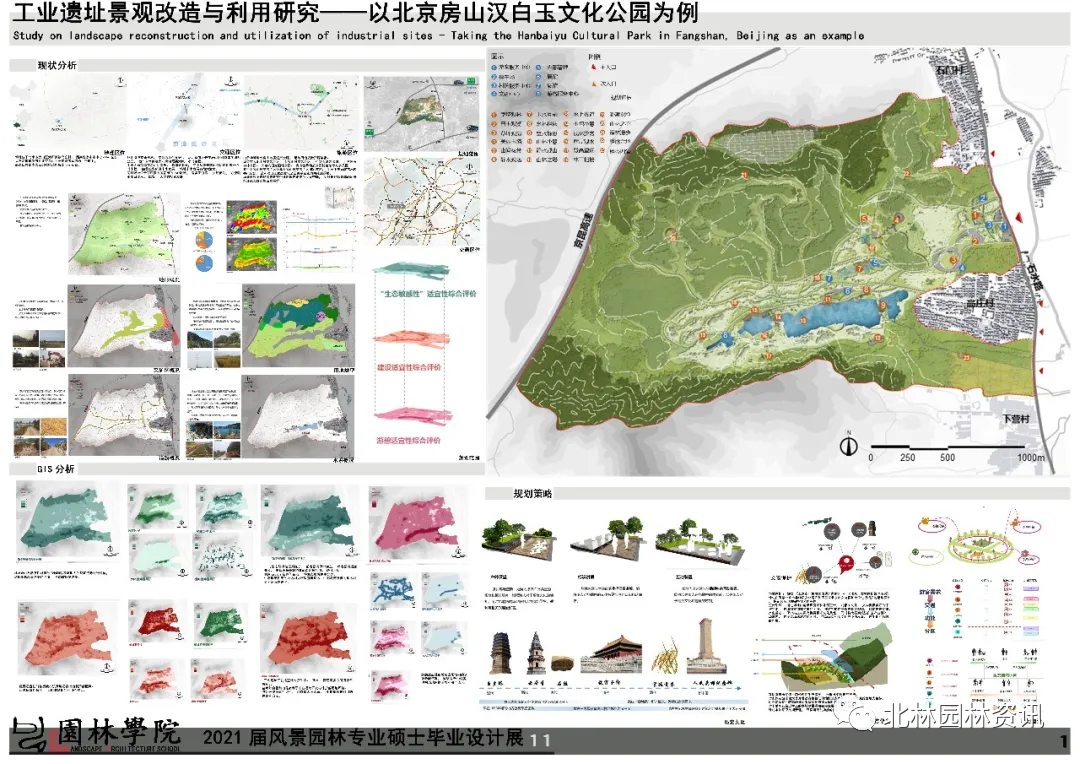
Task: Click the north arrow compass beside the scale bar
Action: [x=848, y=446]
